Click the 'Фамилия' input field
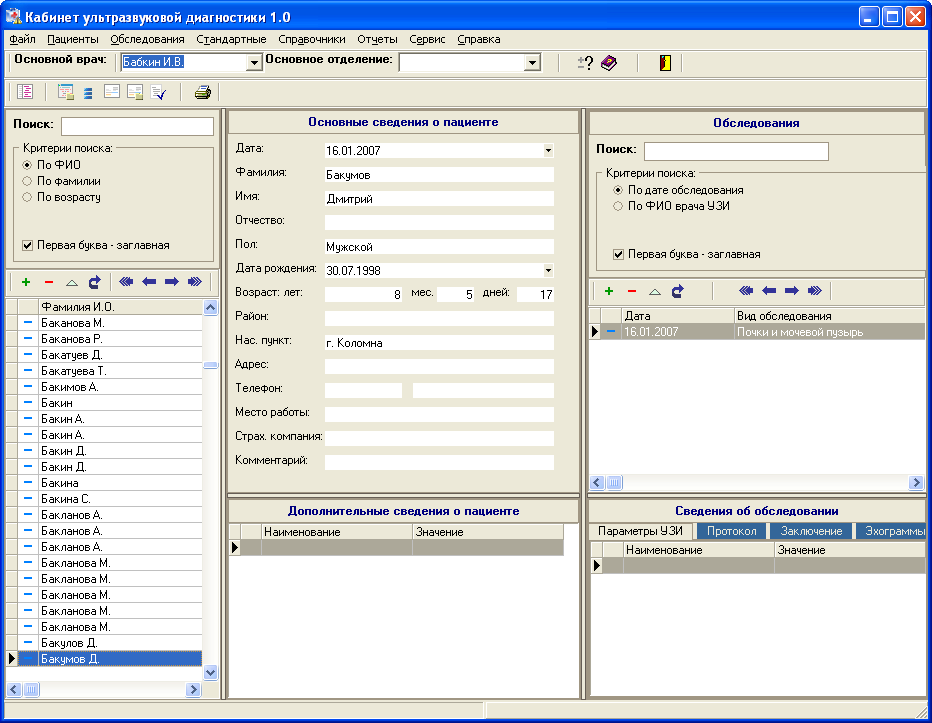The width and height of the screenshot is (932, 723). pos(438,174)
